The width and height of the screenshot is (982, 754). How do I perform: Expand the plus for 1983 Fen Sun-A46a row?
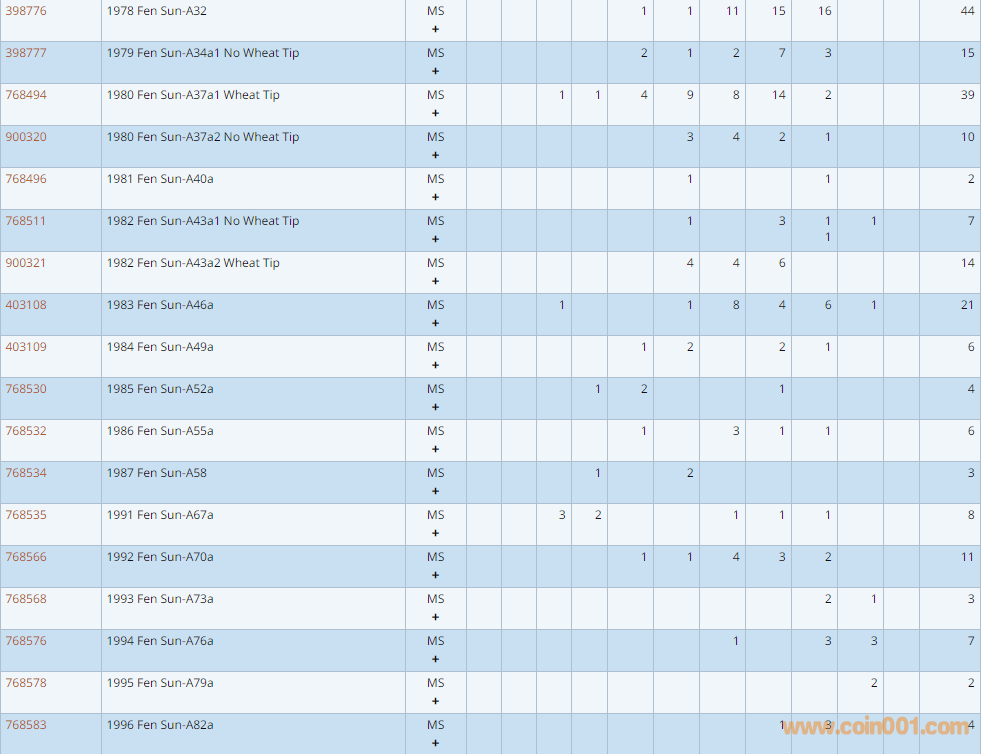[x=435, y=323]
